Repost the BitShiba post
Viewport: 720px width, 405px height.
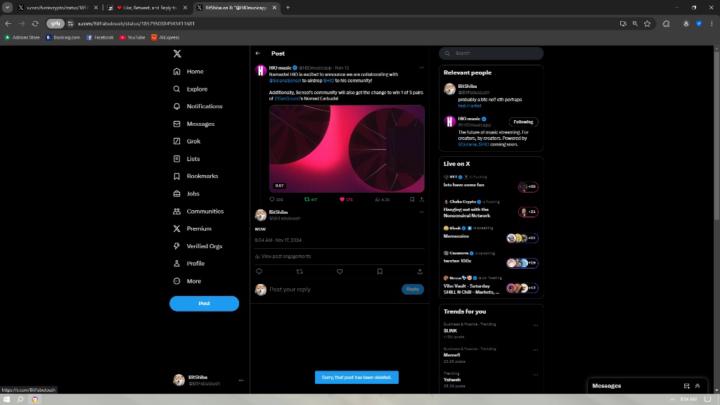(299, 271)
